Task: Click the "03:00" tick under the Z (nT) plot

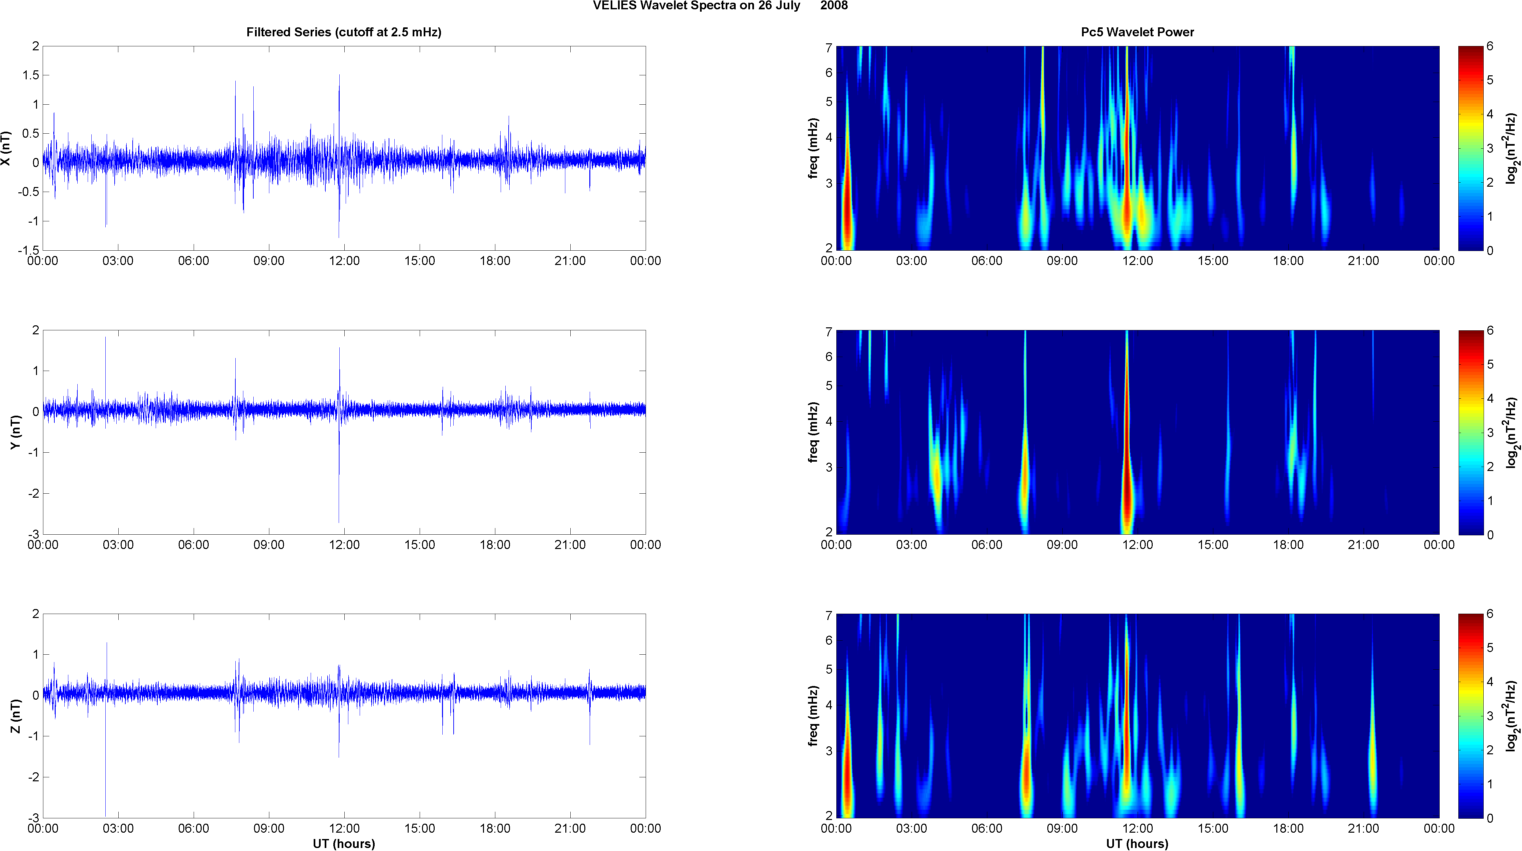Action: (118, 828)
